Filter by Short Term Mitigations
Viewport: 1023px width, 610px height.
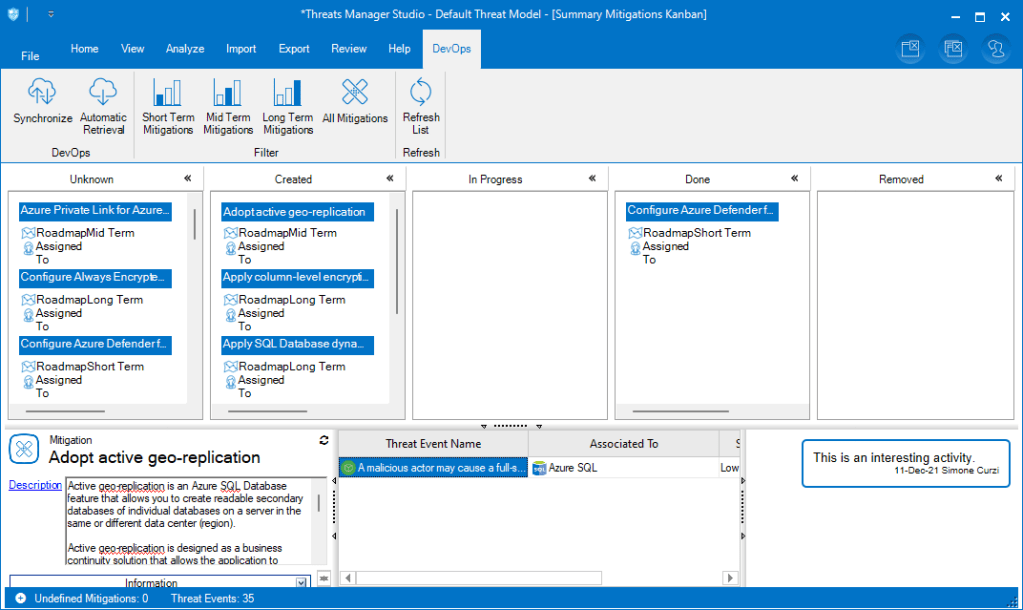coord(168,93)
